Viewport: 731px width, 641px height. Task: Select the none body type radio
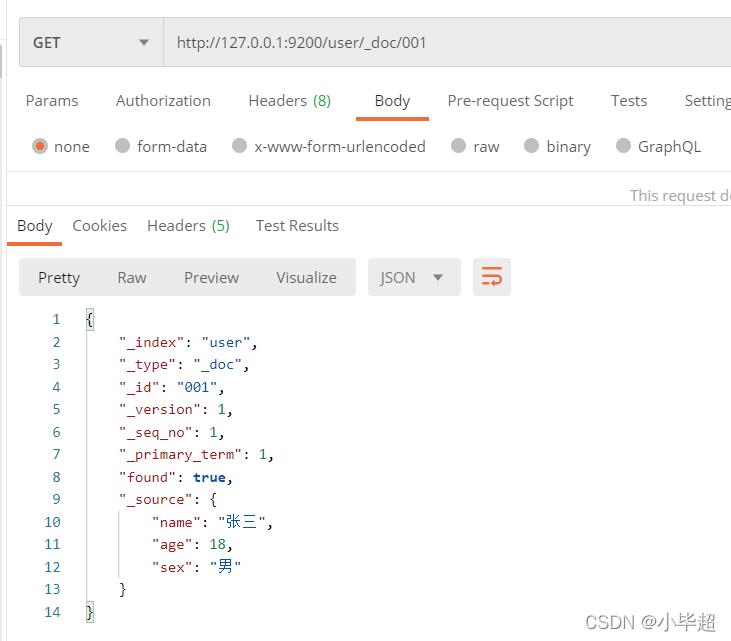(x=40, y=146)
